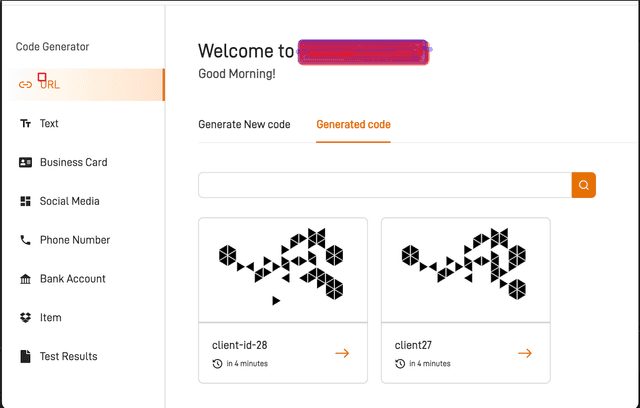The height and width of the screenshot is (408, 640).
Task: Open the Social Media menu label
Action: pyautogui.click(x=70, y=201)
